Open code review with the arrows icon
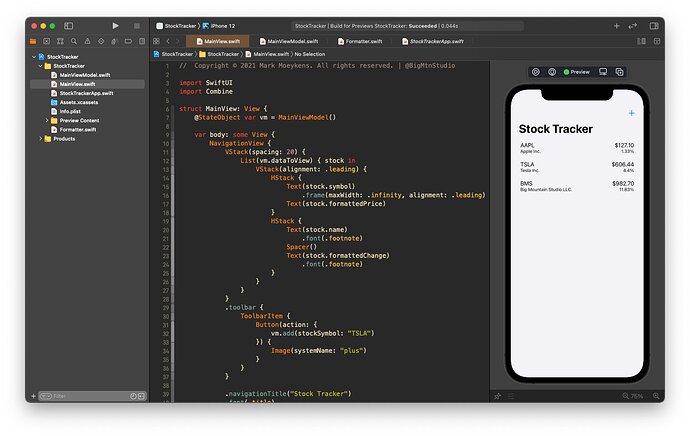 633,26
